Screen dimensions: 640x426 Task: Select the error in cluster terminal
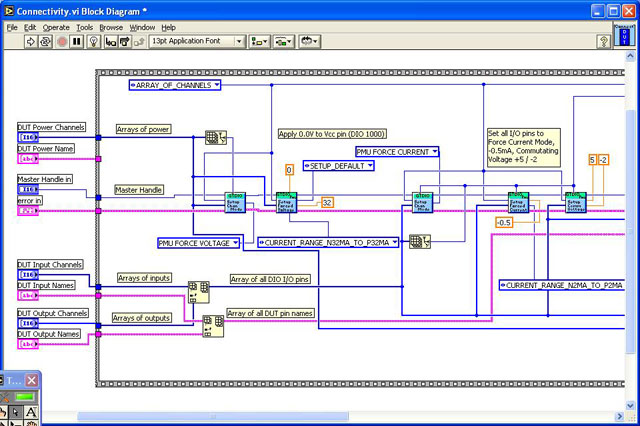point(28,211)
